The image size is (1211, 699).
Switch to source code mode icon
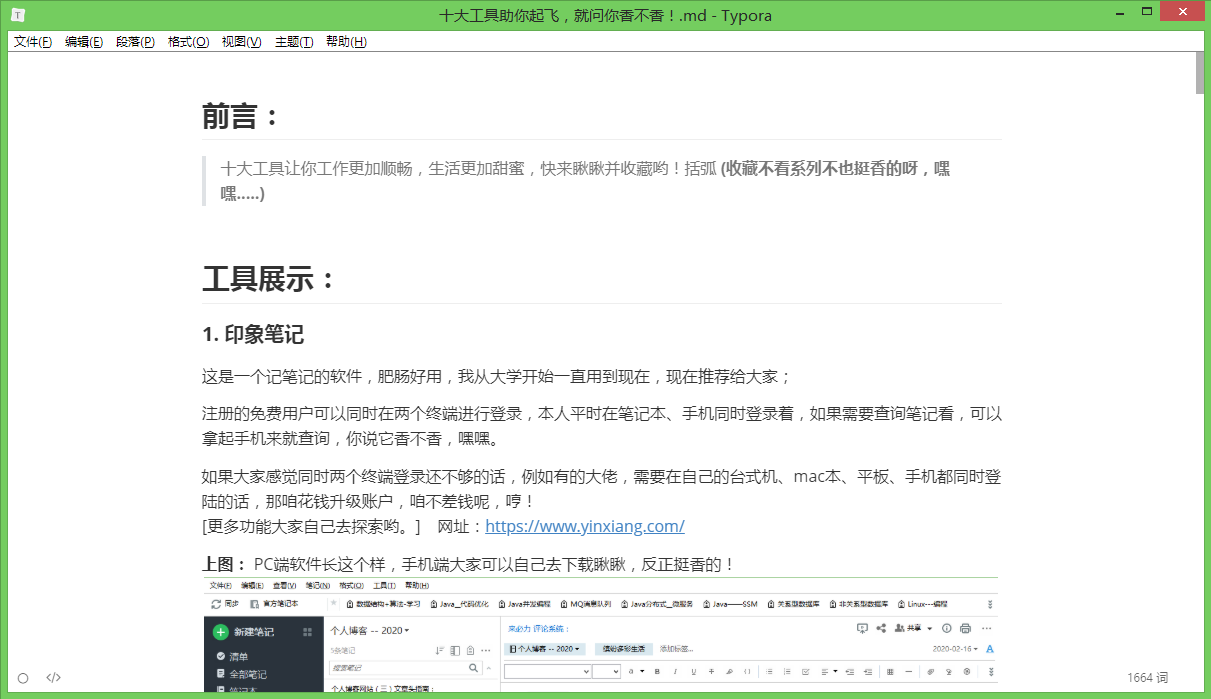click(54, 678)
